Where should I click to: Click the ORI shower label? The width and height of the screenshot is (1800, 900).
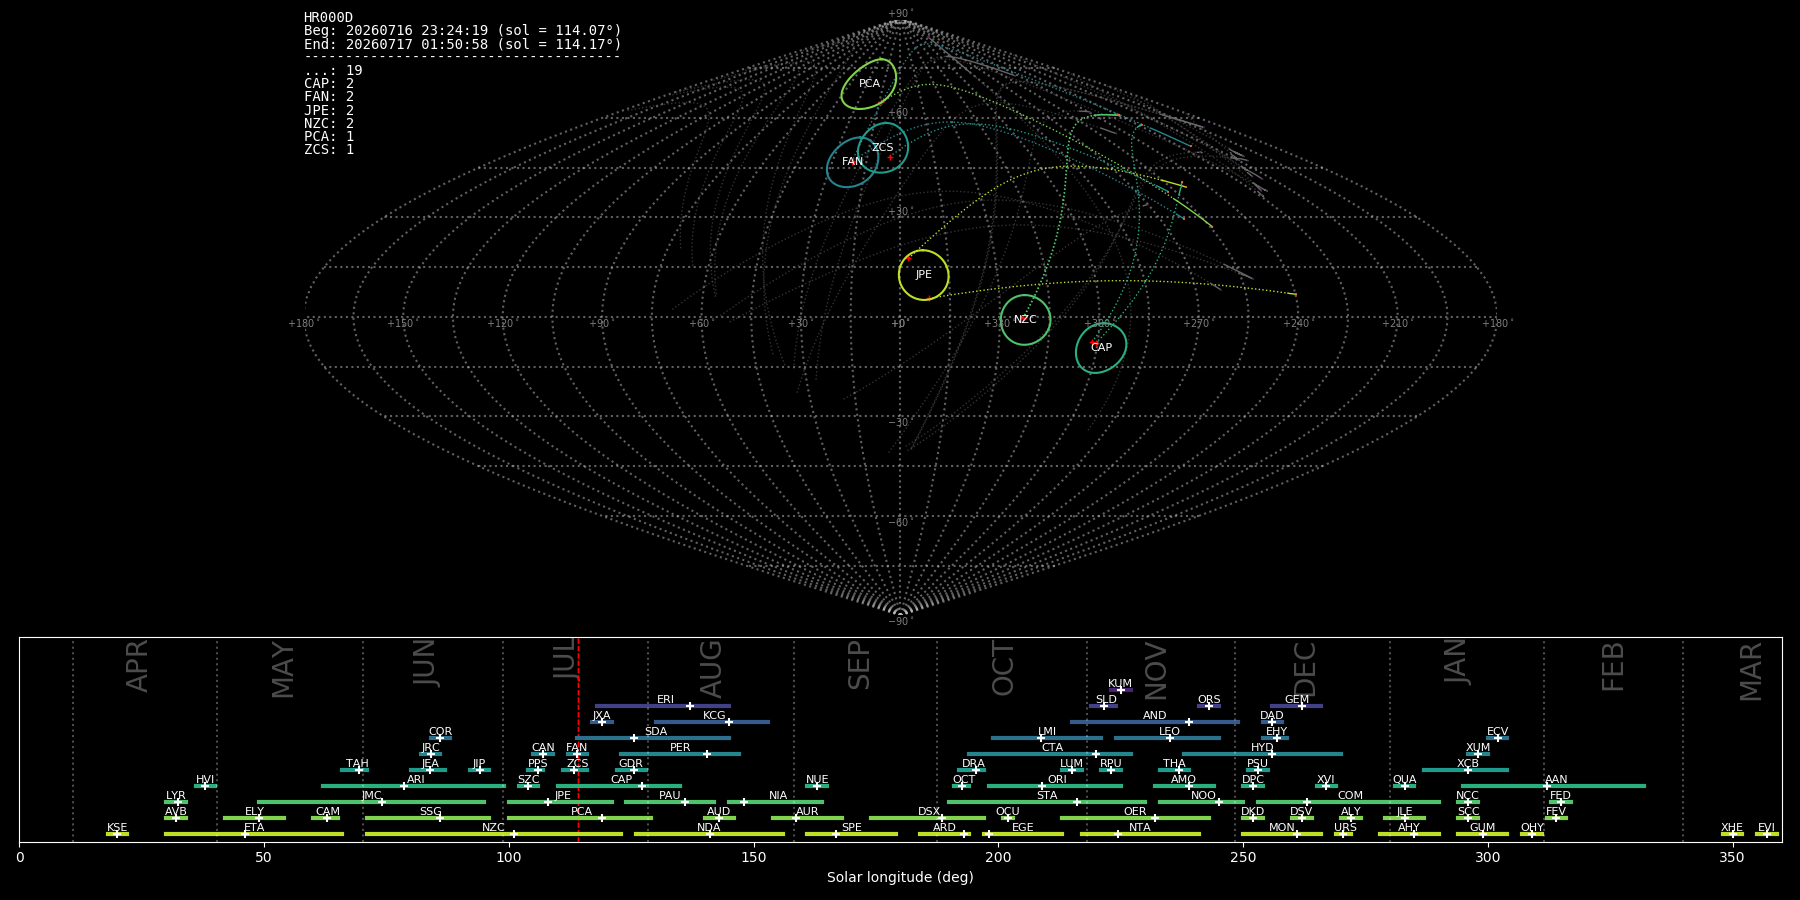(x=1057, y=780)
